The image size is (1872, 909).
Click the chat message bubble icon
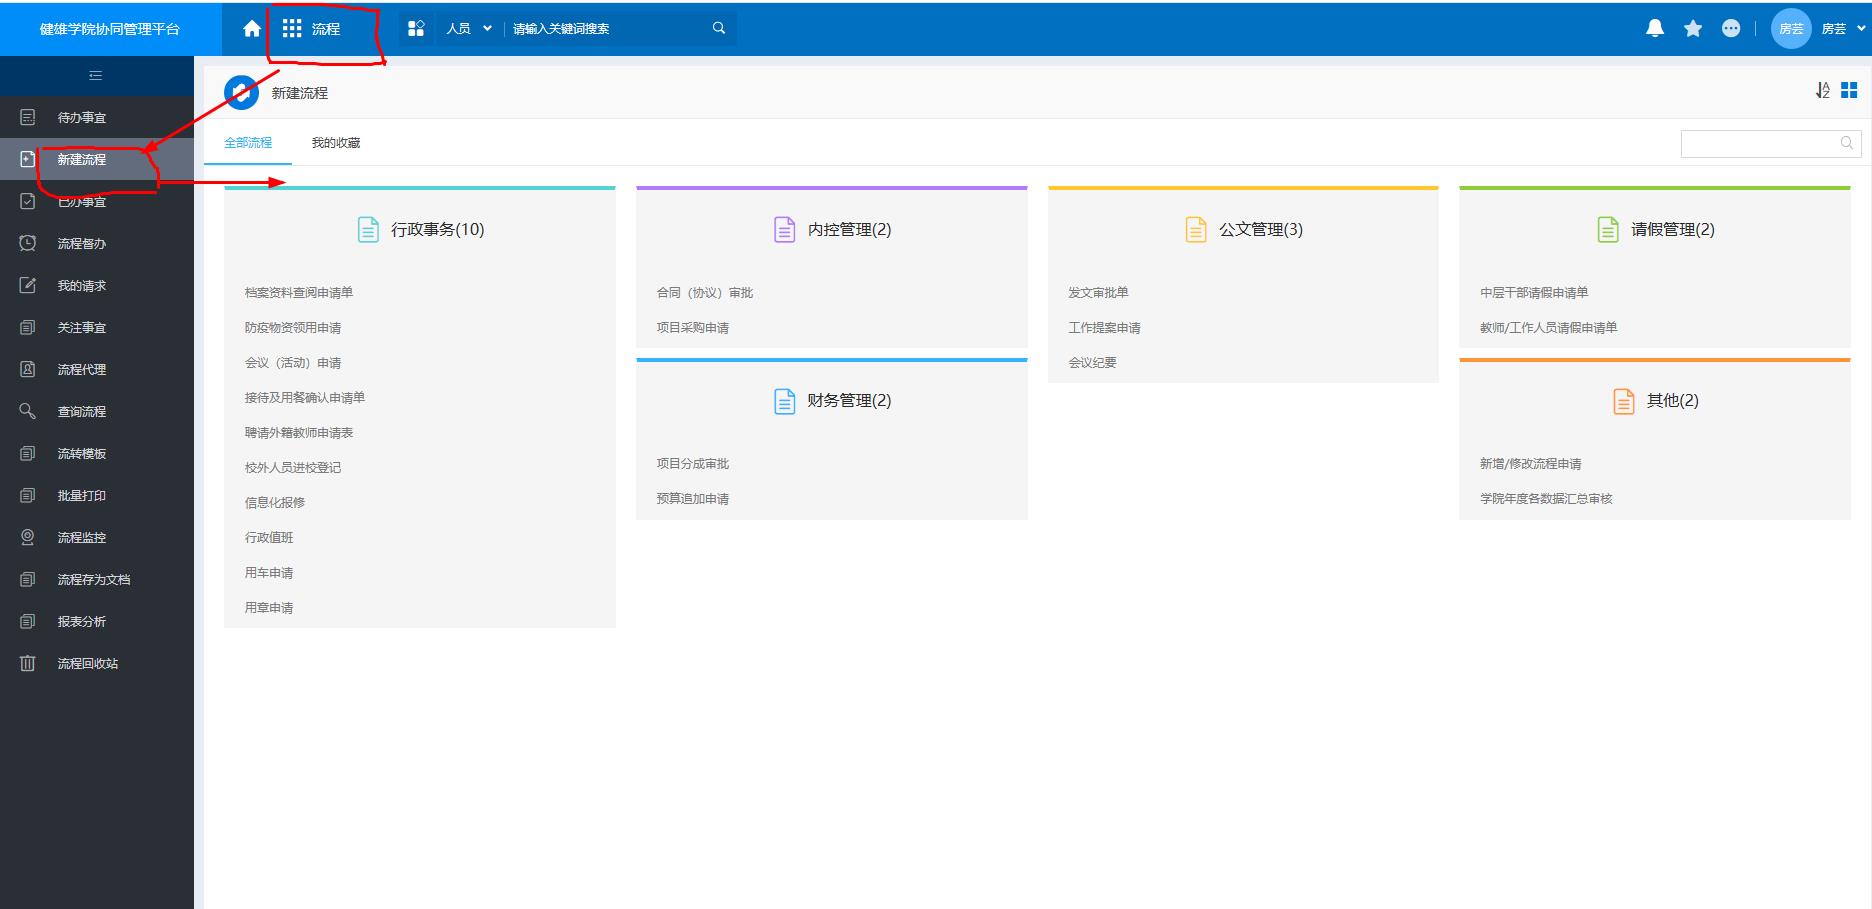pyautogui.click(x=1731, y=29)
